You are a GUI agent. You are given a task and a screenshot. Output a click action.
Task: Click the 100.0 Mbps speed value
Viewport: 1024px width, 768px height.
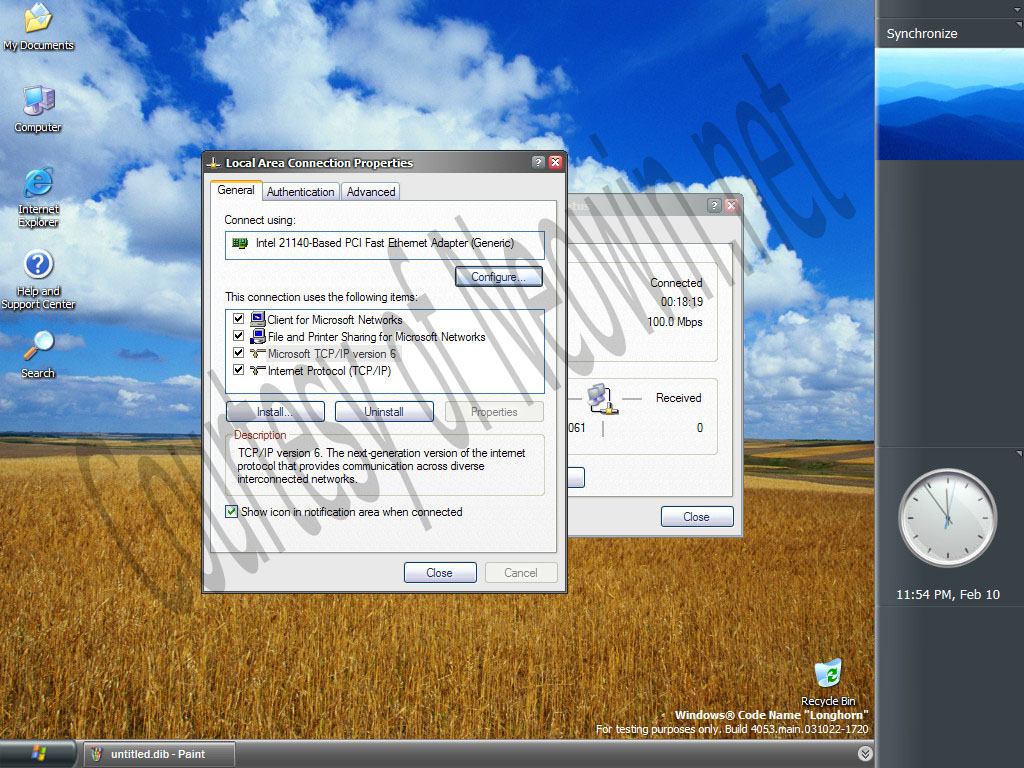pos(675,321)
